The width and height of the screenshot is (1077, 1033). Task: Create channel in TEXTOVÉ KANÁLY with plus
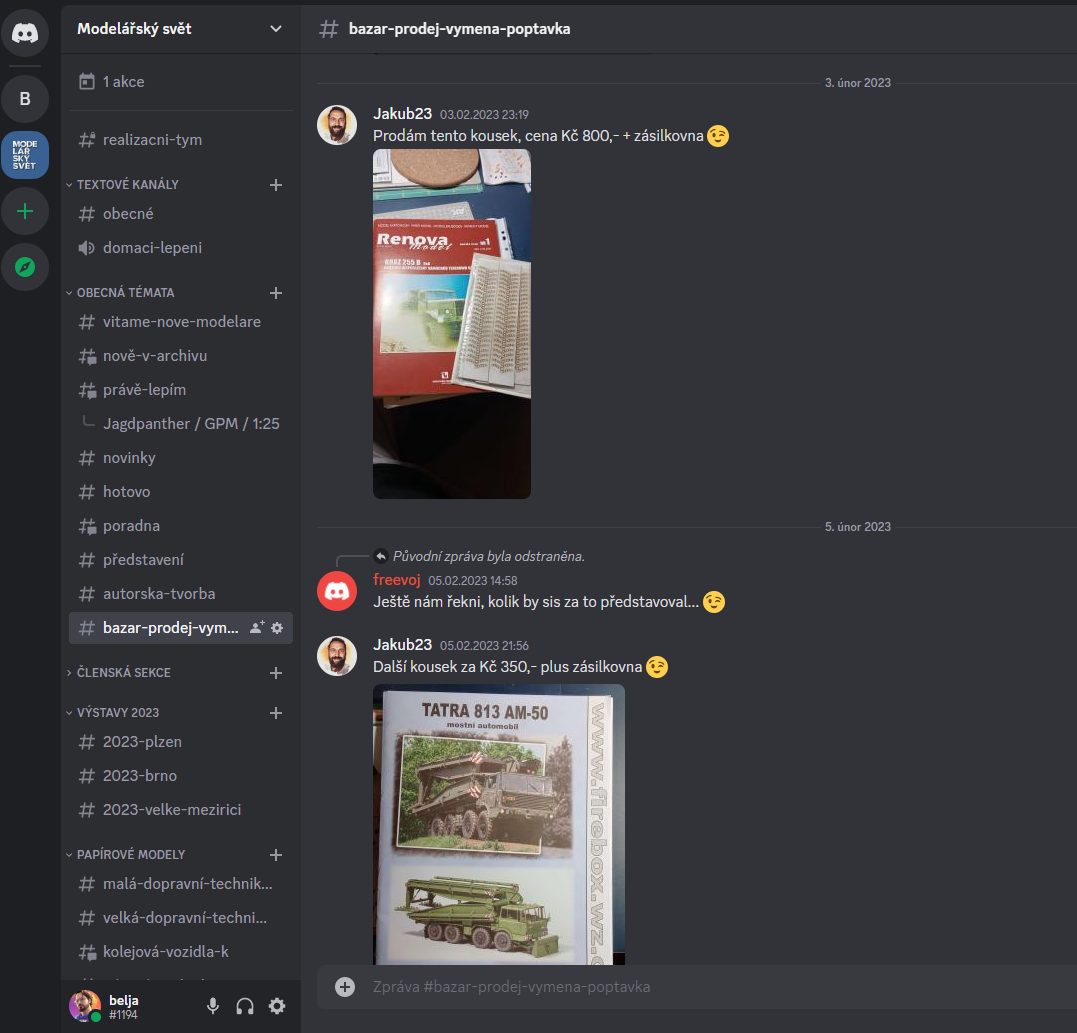[x=276, y=185]
